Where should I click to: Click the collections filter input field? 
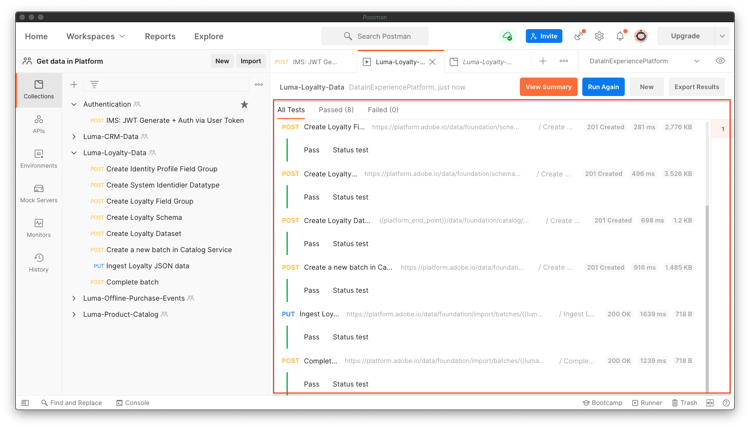[x=166, y=85]
